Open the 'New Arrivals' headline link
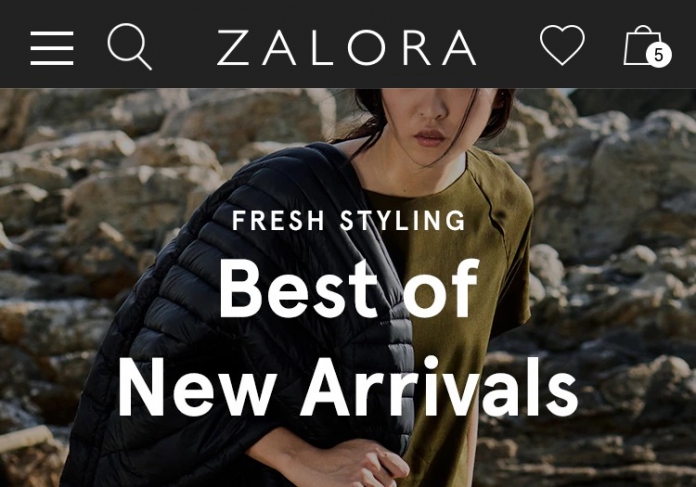This screenshot has width=696, height=487. 348,386
